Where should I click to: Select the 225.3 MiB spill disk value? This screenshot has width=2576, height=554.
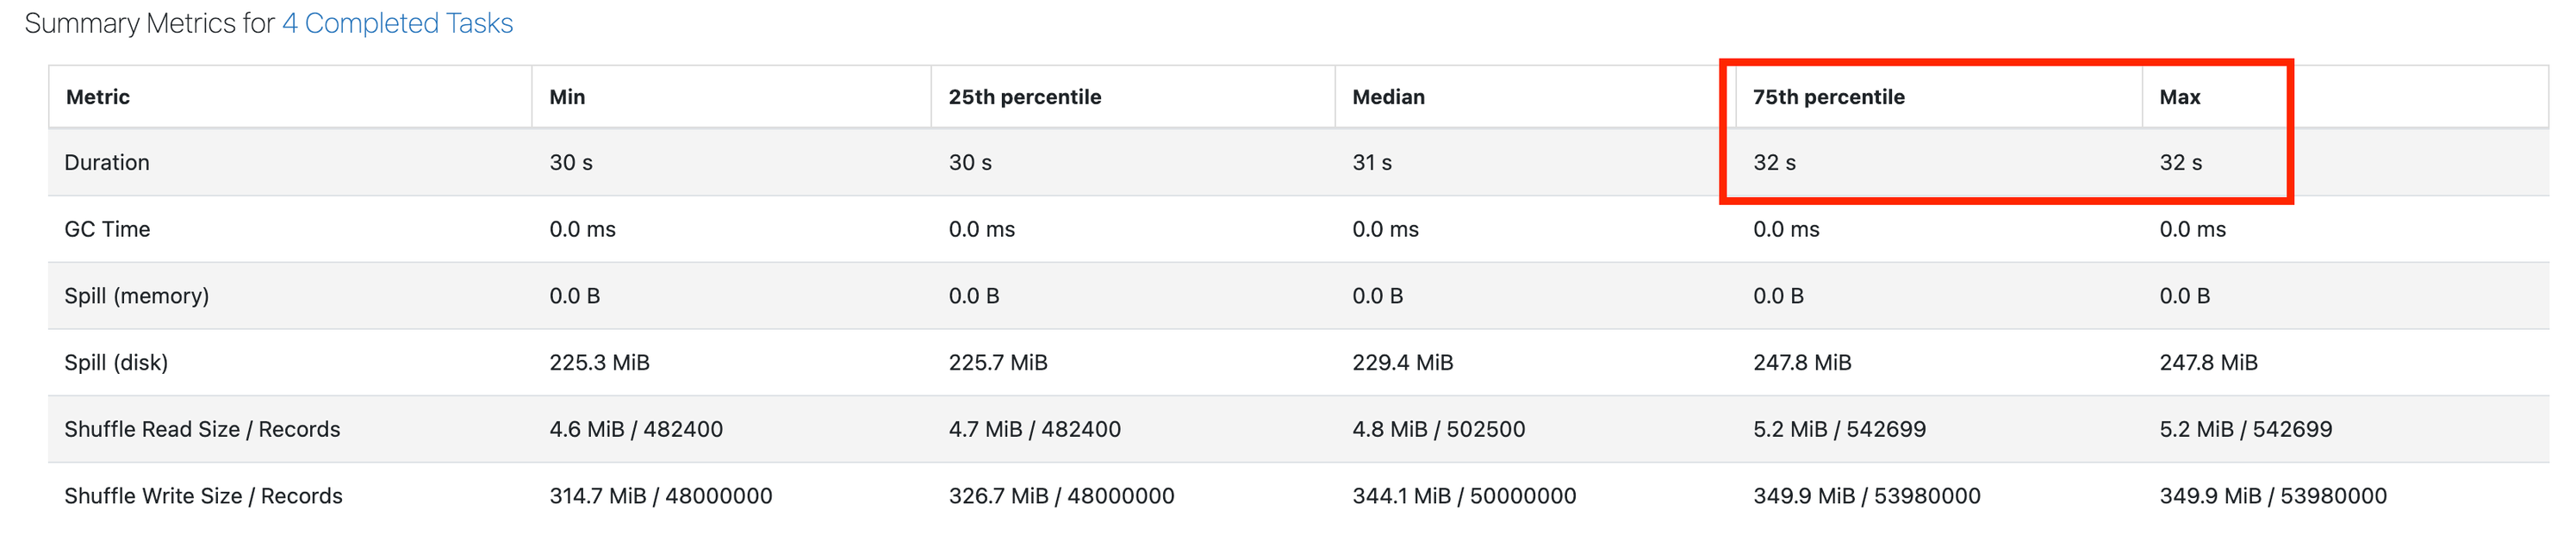point(599,362)
